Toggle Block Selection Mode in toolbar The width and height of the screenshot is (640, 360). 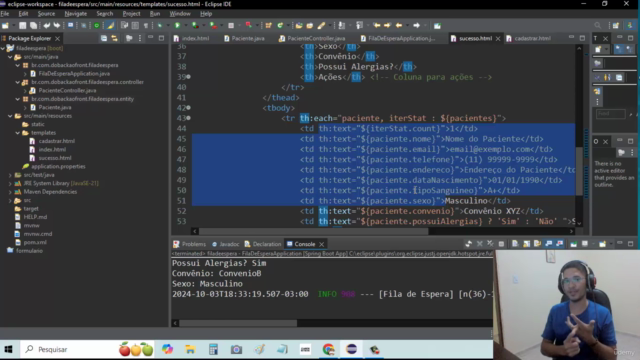pyautogui.click(x=135, y=25)
